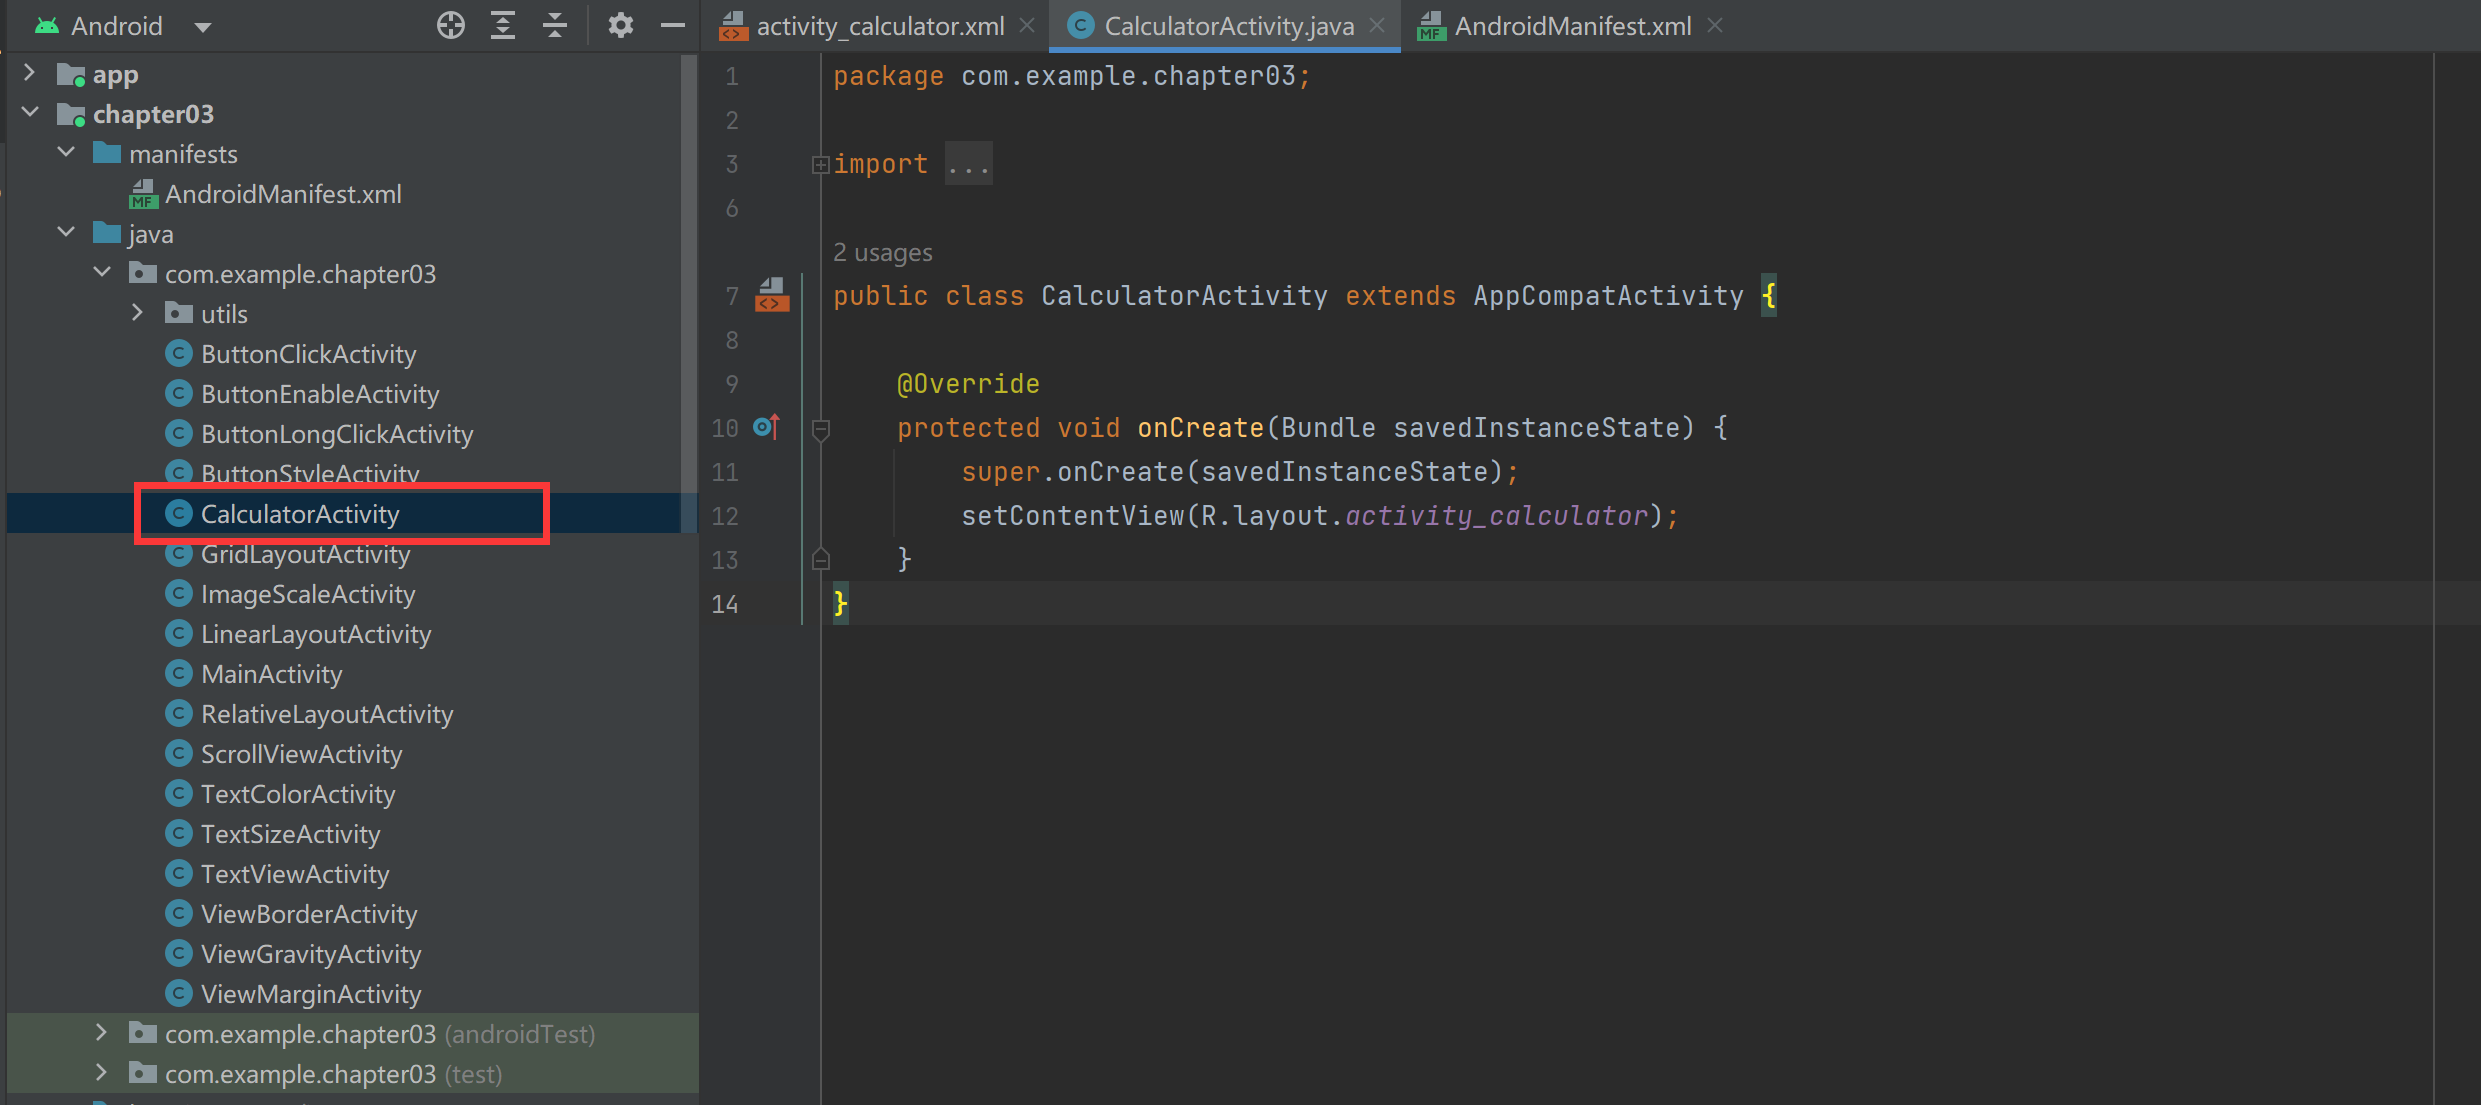This screenshot has width=2481, height=1105.
Task: Fold the onCreate method at line 10
Action: (821, 430)
